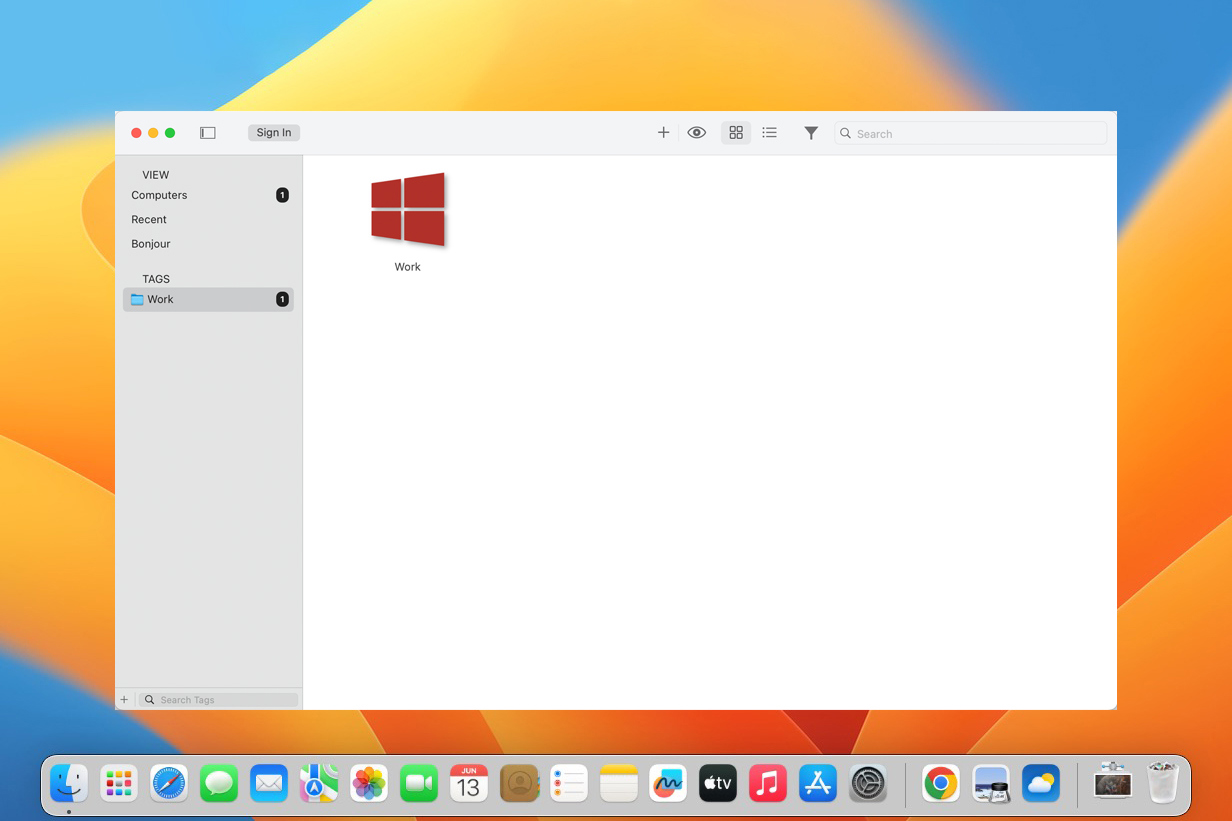Open Photos from the Dock
The width and height of the screenshot is (1232, 821).
369,783
